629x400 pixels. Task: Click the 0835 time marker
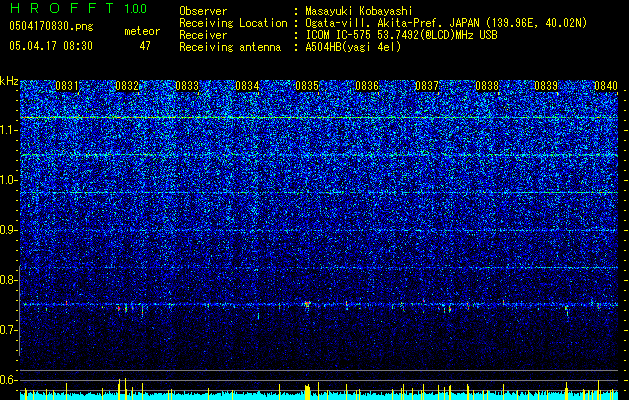[x=307, y=86]
